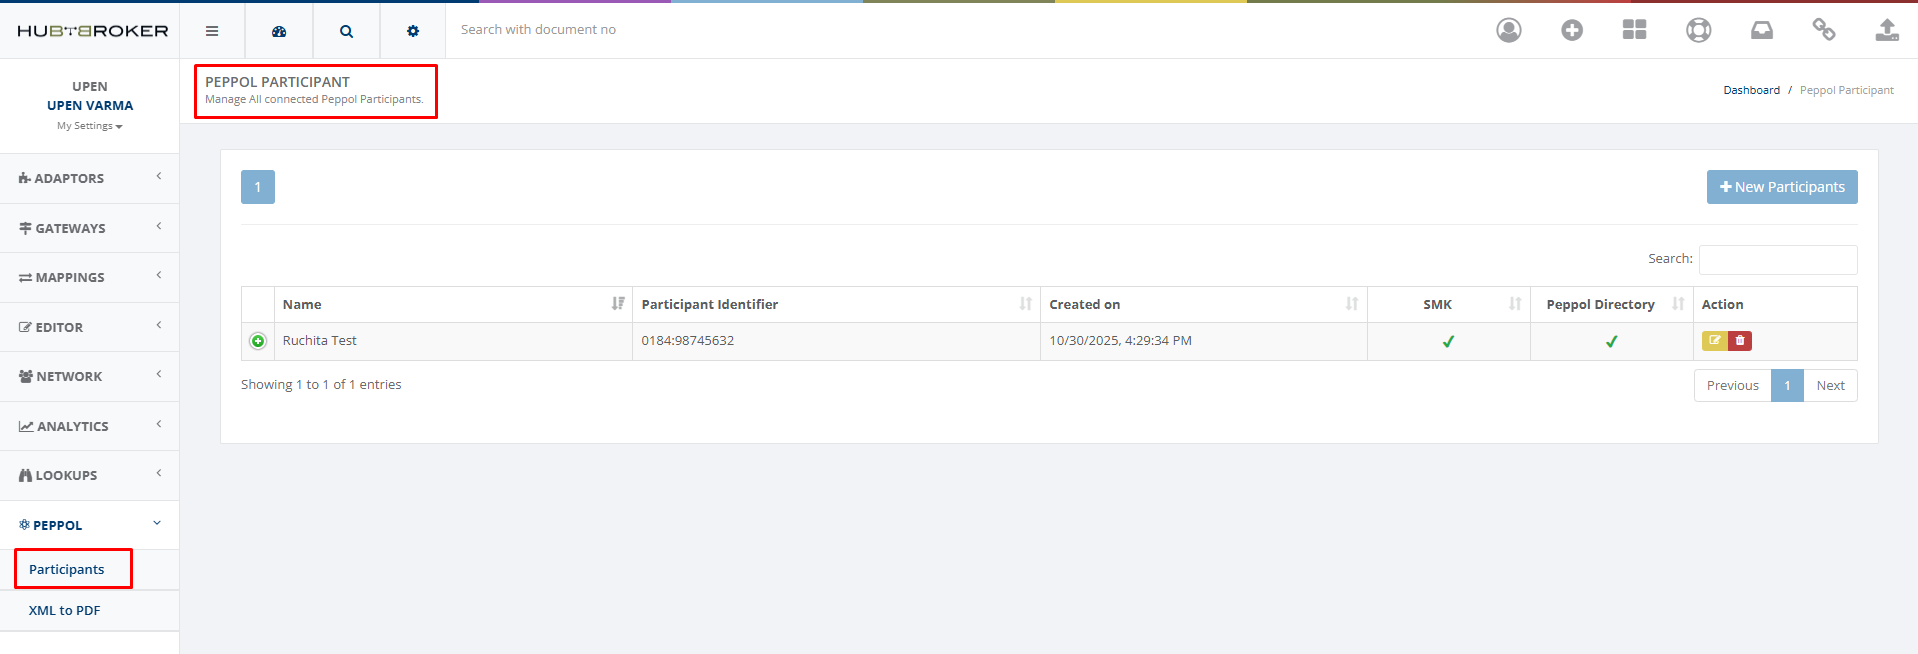The image size is (1918, 654).
Task: Select page 1 in bottom pagination
Action: point(1787,386)
